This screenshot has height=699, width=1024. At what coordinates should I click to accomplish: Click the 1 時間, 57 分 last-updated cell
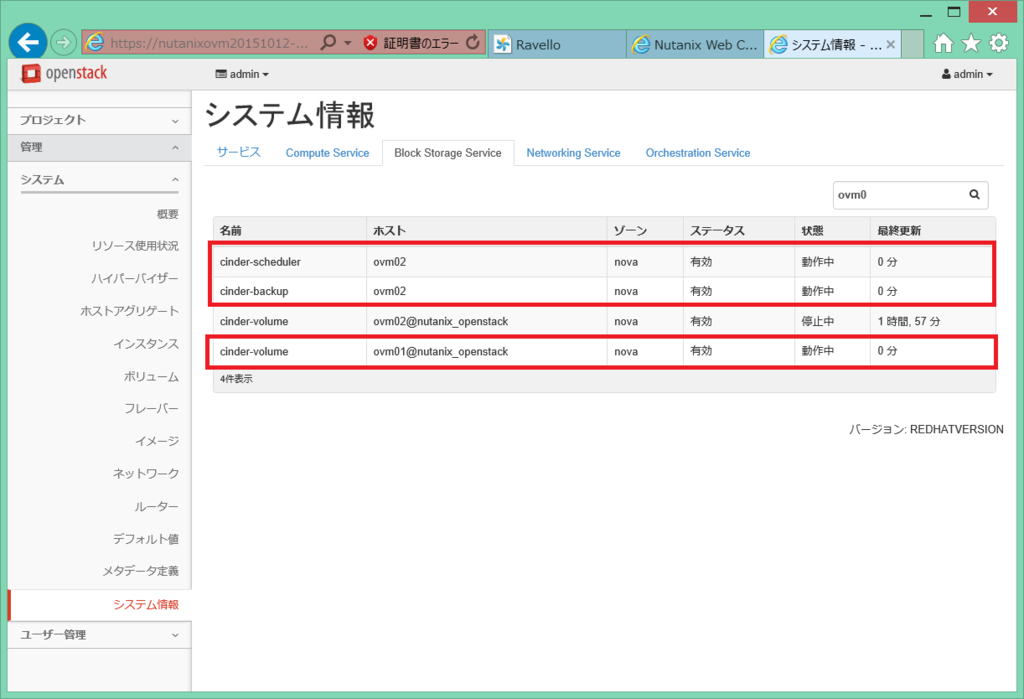point(933,321)
